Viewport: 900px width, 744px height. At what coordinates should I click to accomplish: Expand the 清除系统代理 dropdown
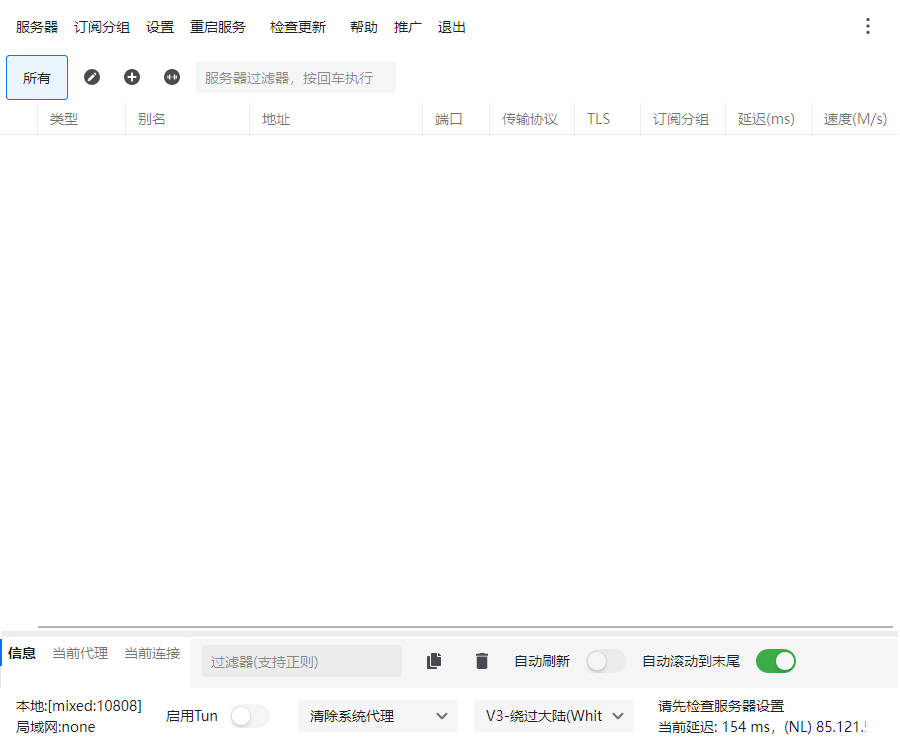[377, 716]
